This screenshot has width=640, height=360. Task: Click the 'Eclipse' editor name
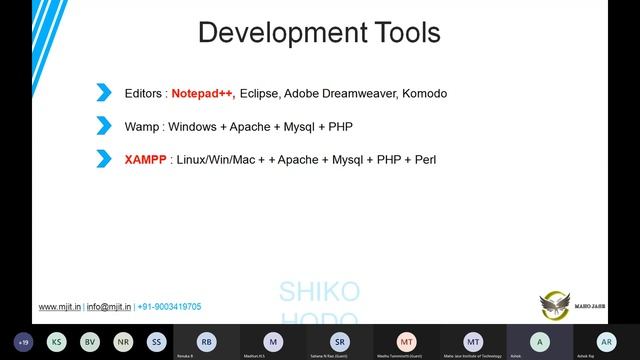click(x=260, y=93)
